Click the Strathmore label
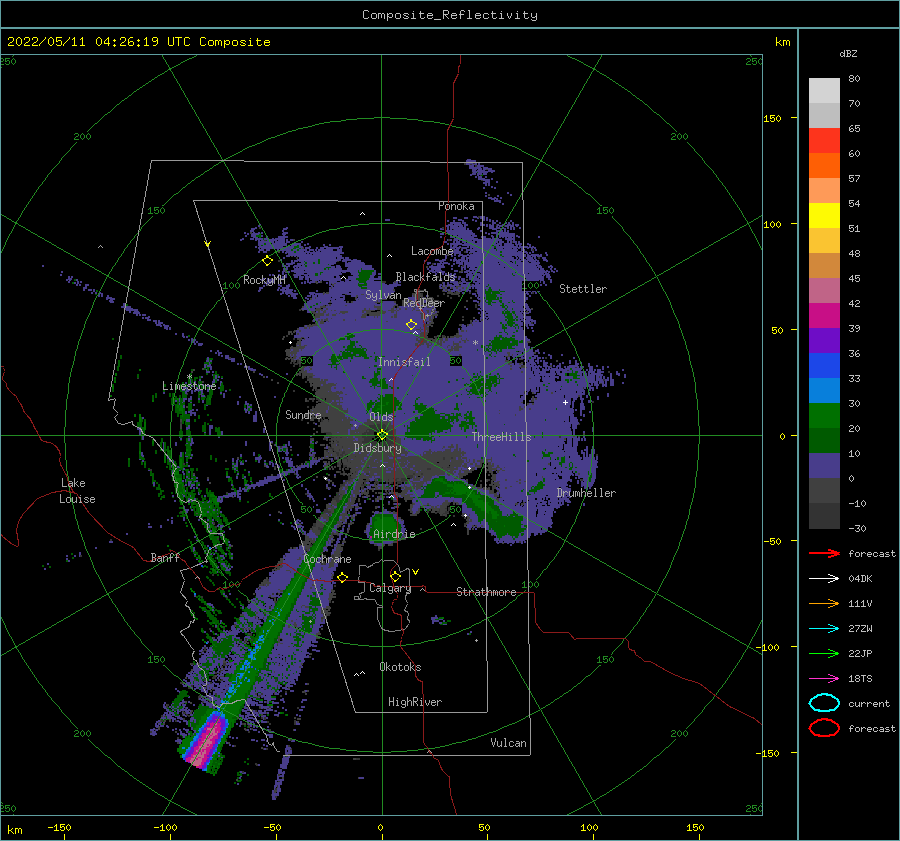Image resolution: width=900 pixels, height=841 pixels. point(486,592)
